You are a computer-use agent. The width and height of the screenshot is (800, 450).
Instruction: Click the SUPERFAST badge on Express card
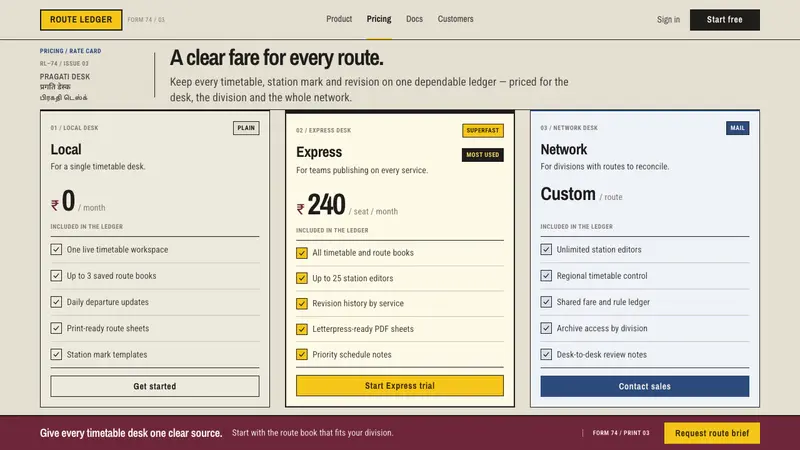click(x=483, y=131)
